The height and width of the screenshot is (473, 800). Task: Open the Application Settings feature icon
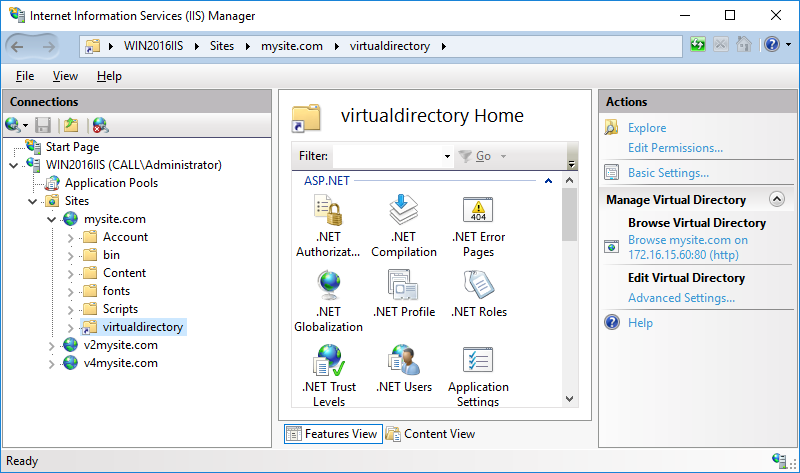478,361
